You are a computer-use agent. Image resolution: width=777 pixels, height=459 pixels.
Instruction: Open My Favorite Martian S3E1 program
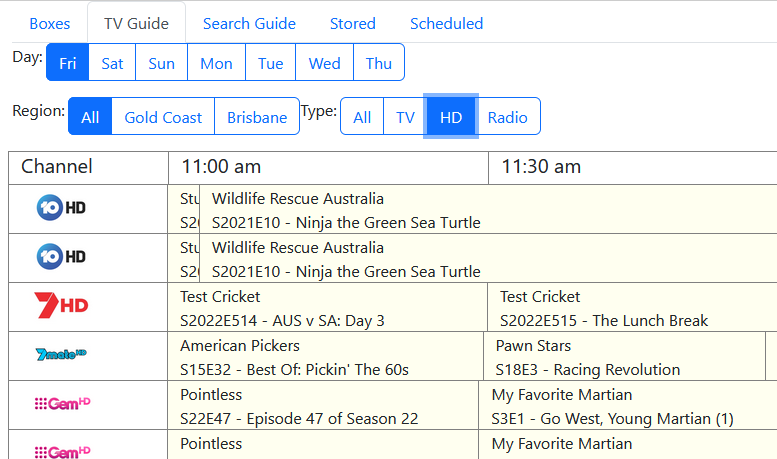pos(628,405)
